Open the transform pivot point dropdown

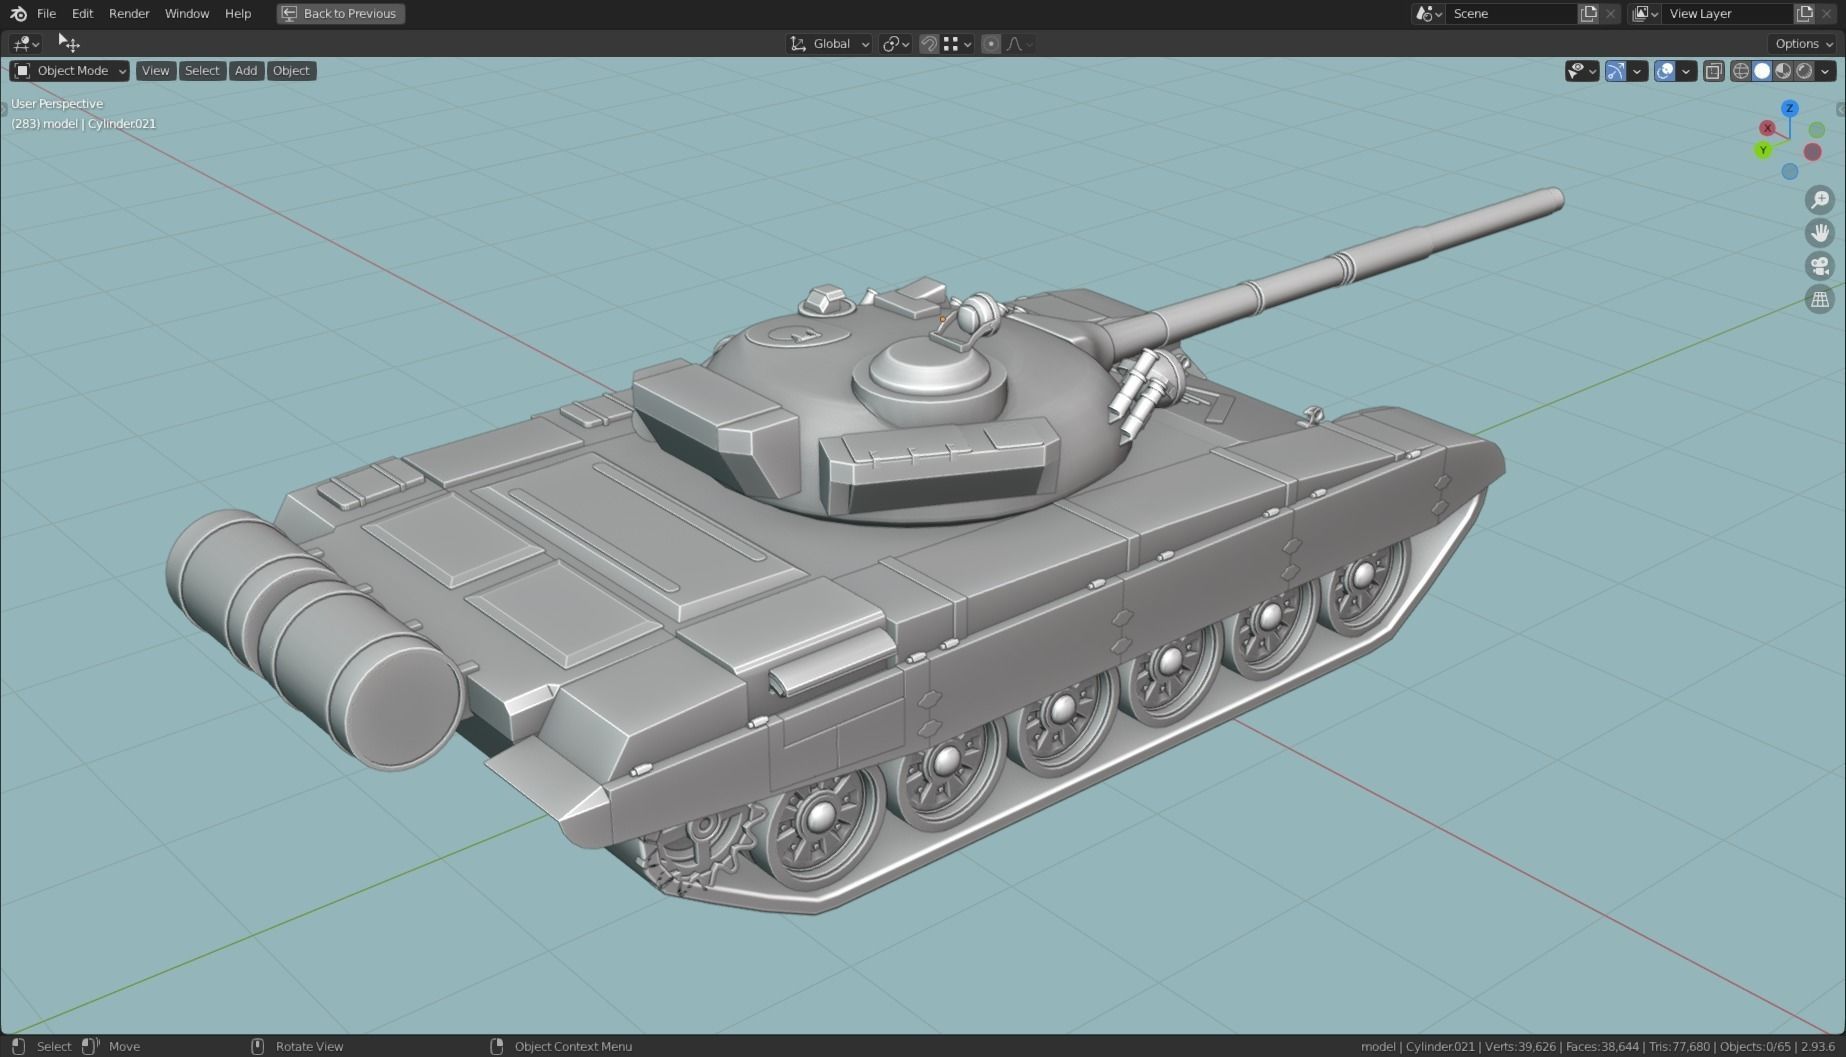(895, 43)
